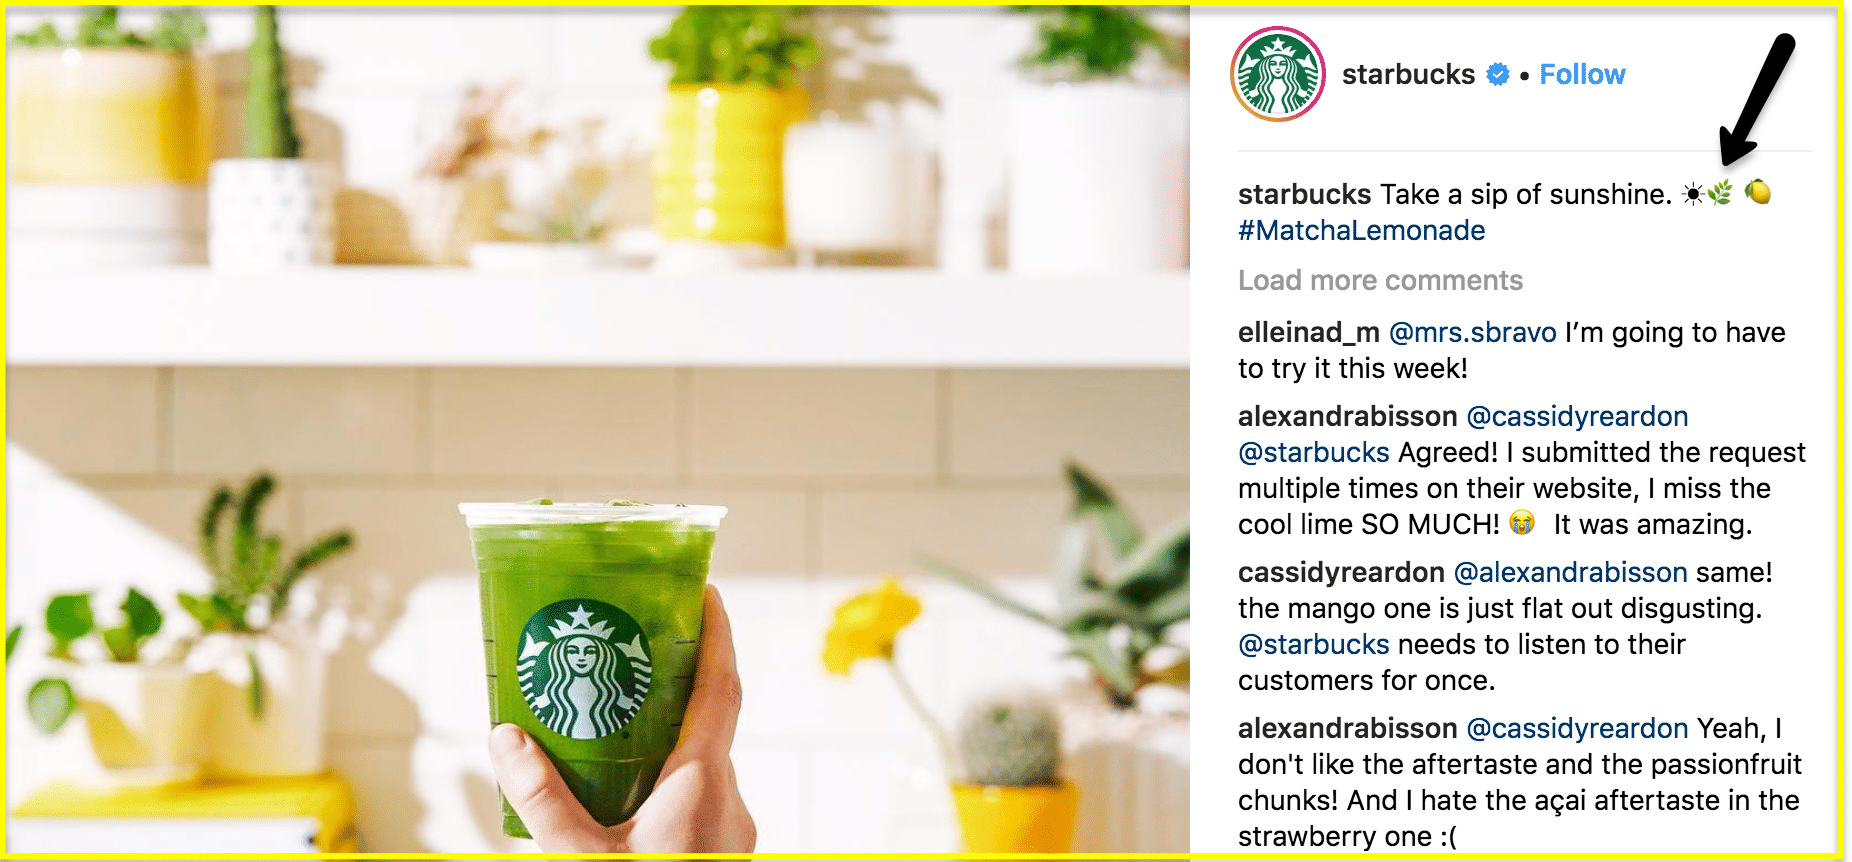This screenshot has width=1852, height=862.
Task: Open the @mrs.sbravo mention
Action: pos(1473,332)
